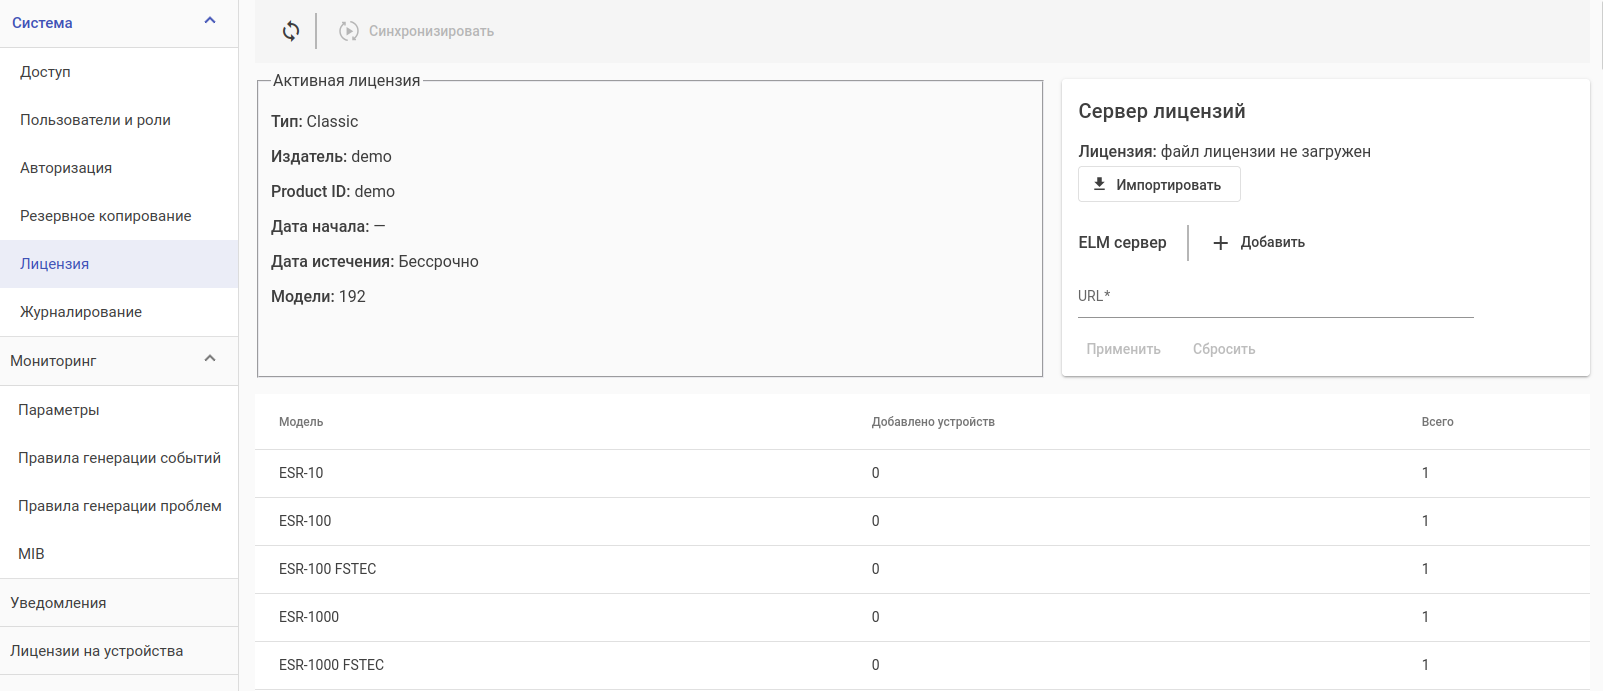Open the MIB section
Screen dimensions: 1603x691
(31, 554)
